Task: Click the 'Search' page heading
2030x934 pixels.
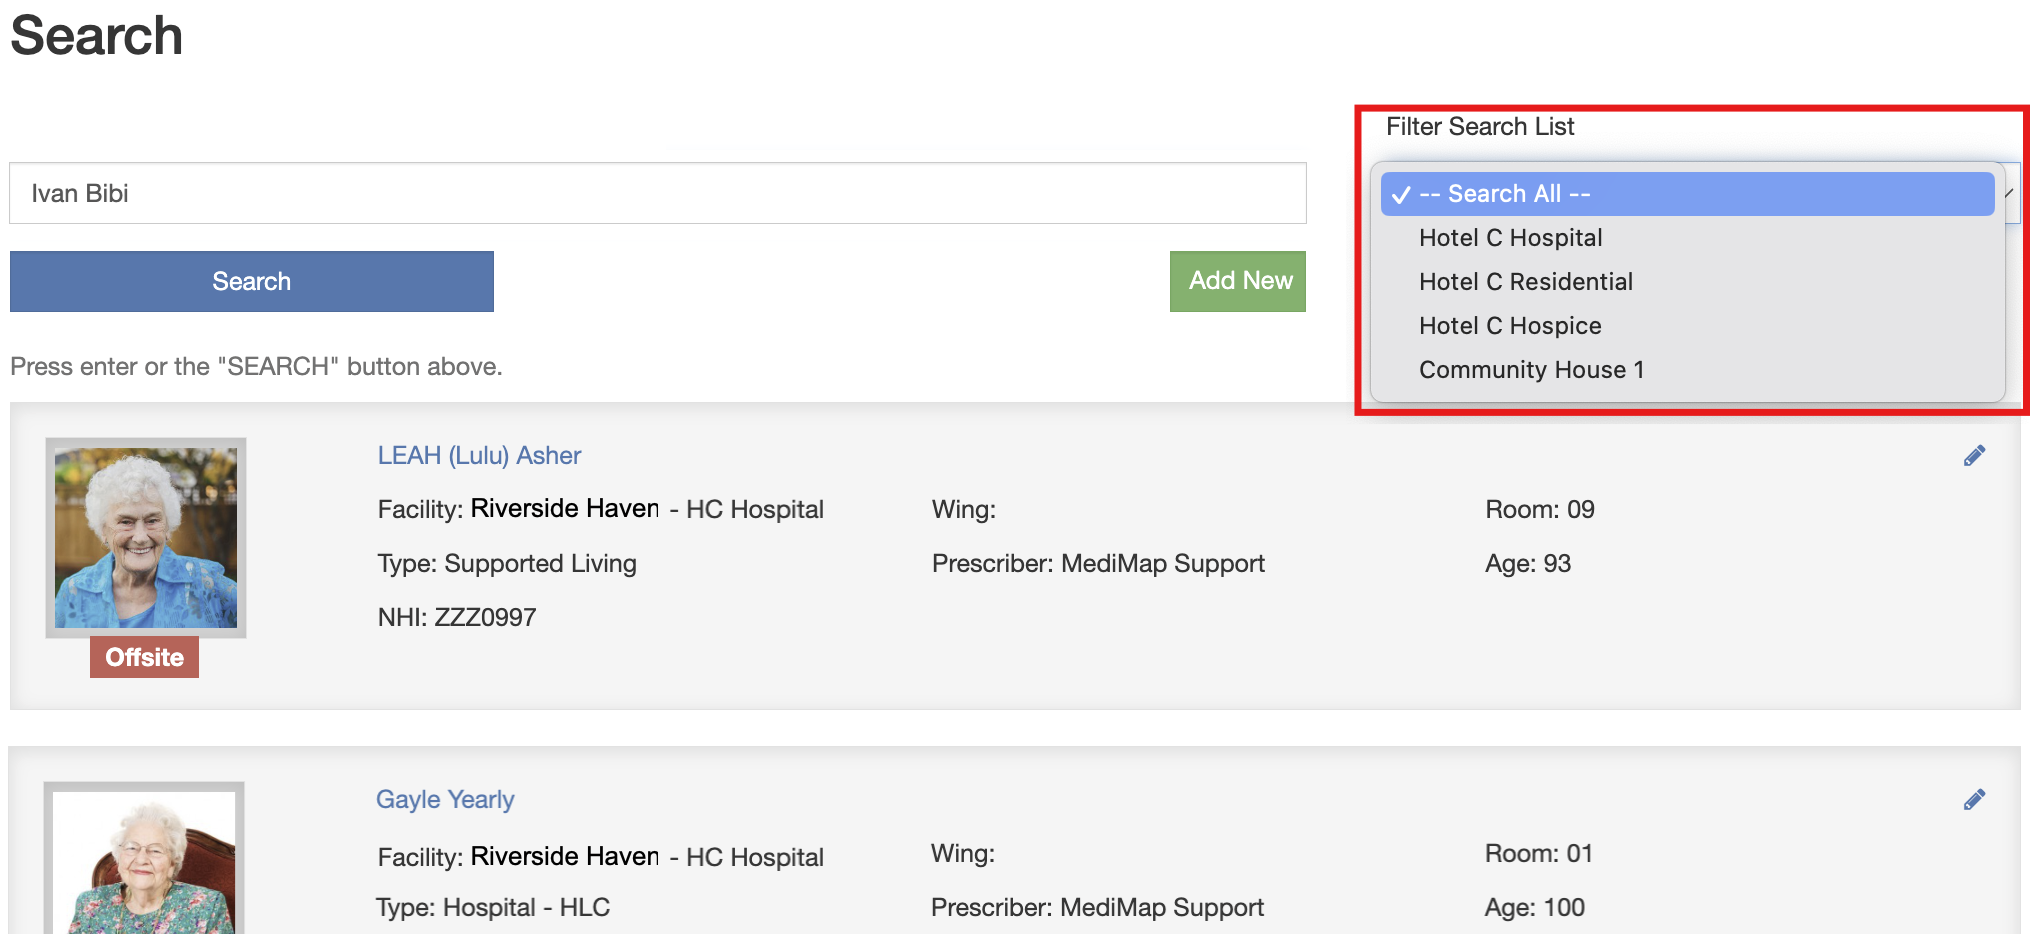Action: pos(96,36)
